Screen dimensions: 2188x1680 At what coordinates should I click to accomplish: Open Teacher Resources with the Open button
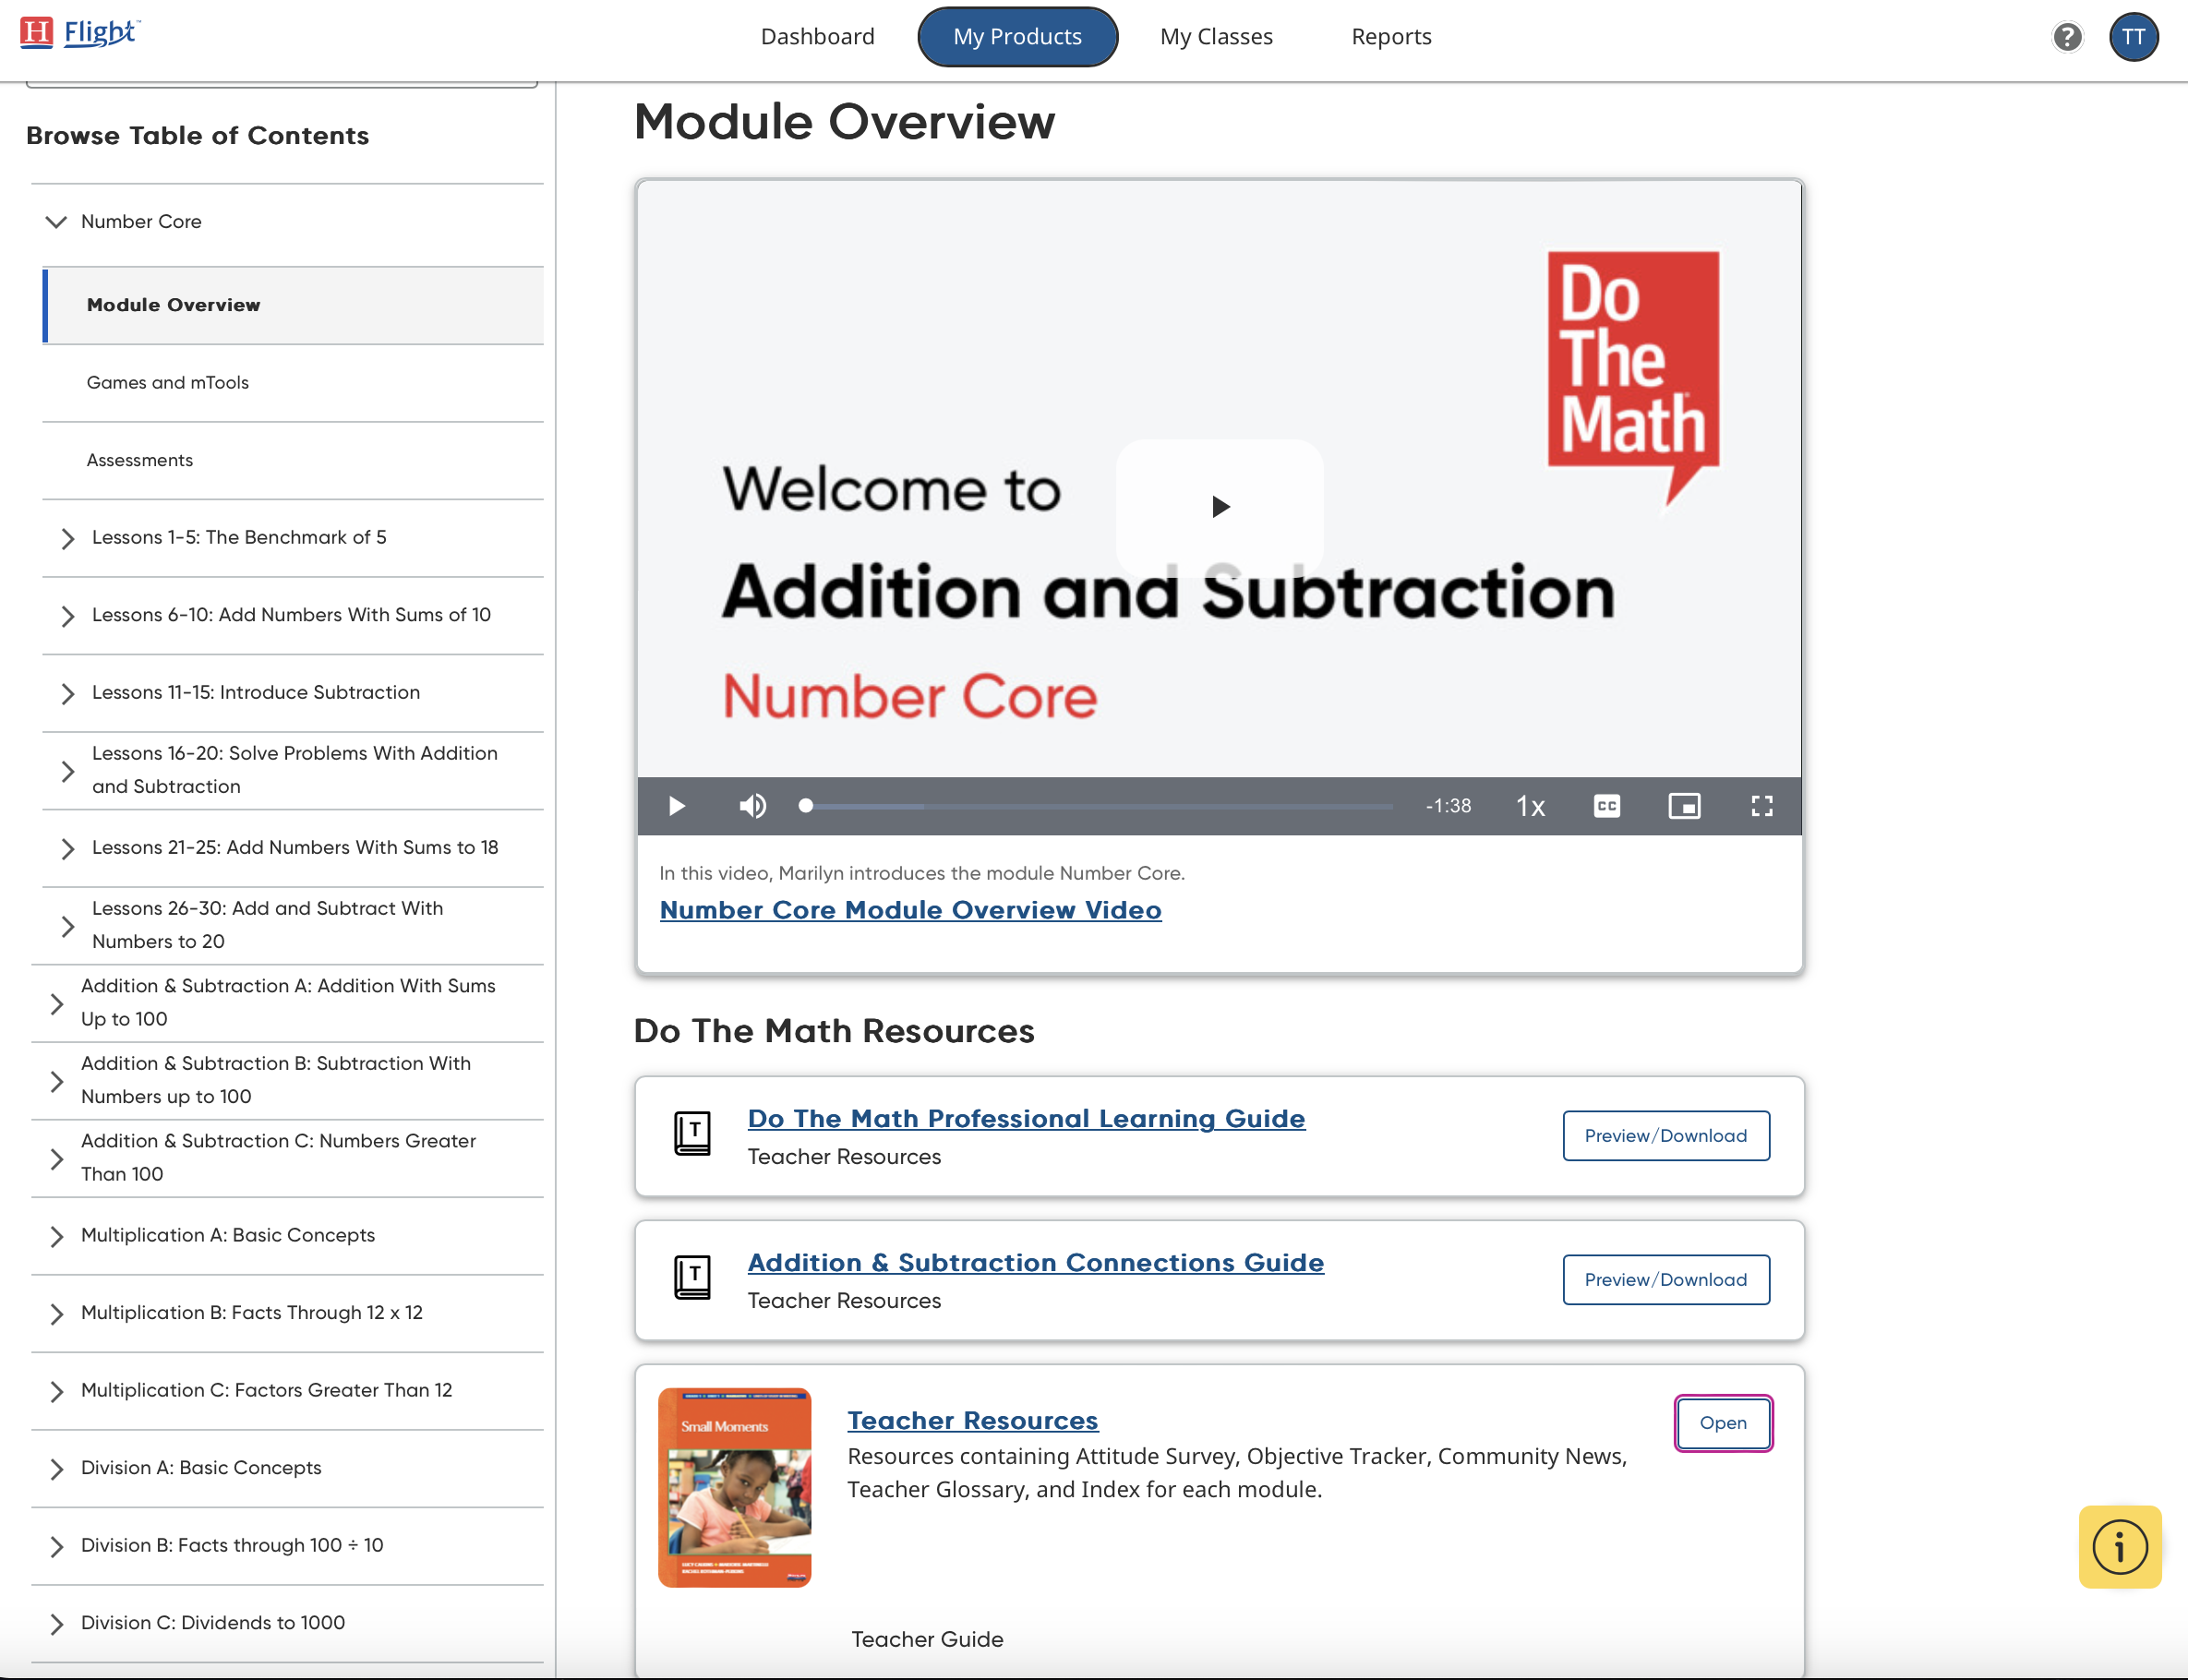click(1722, 1422)
